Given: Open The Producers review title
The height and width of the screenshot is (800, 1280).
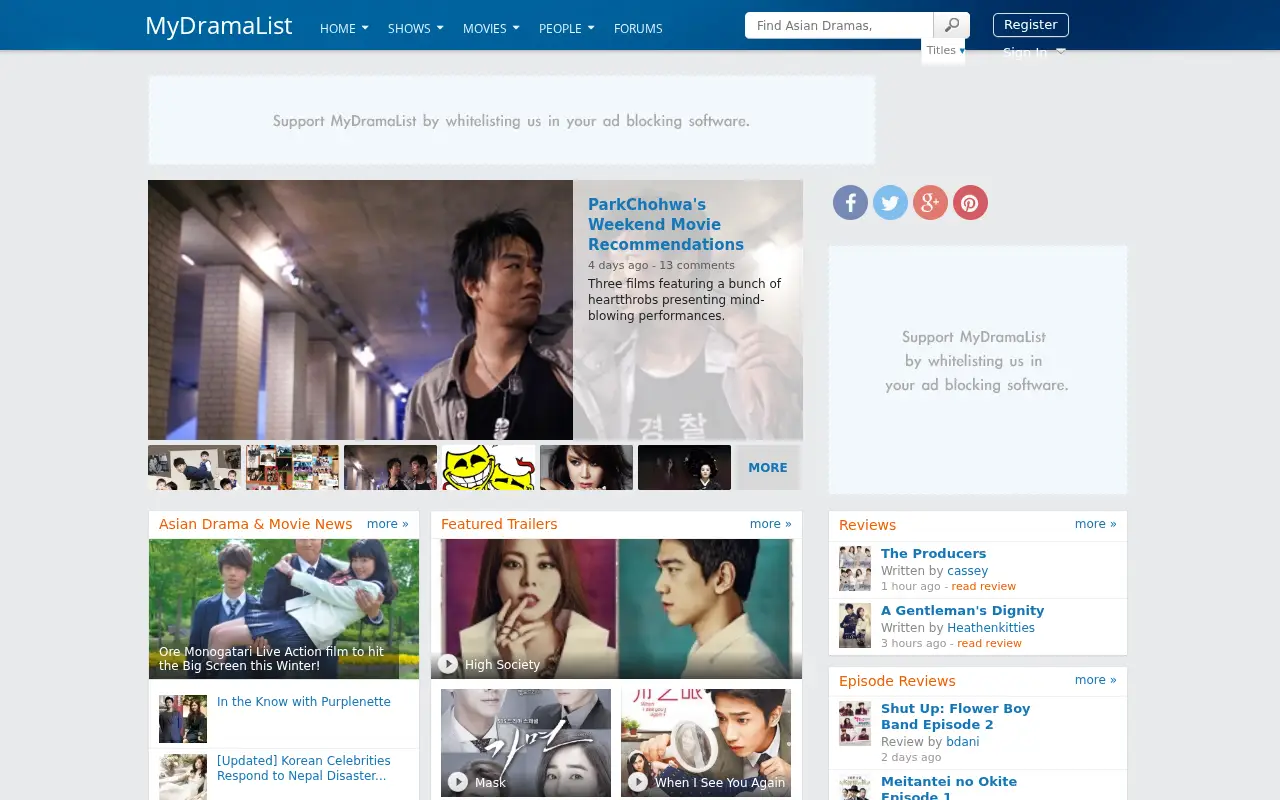Looking at the screenshot, I should [x=933, y=553].
